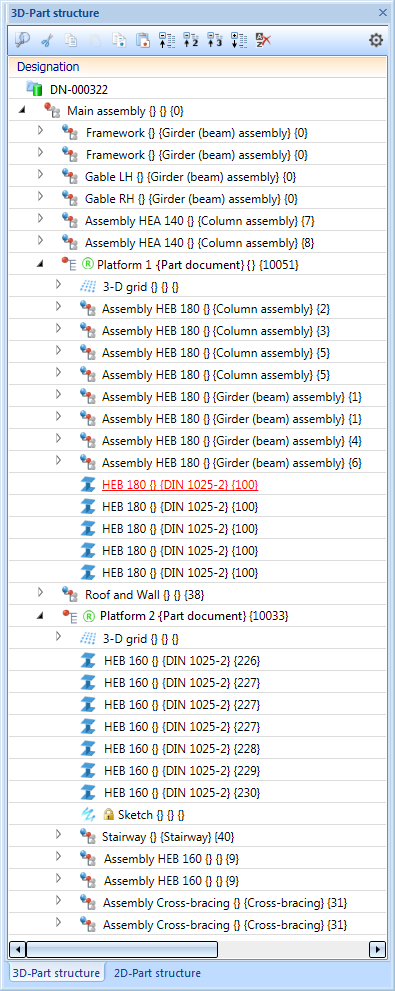Click the scissors cut icon

(x=46, y=40)
